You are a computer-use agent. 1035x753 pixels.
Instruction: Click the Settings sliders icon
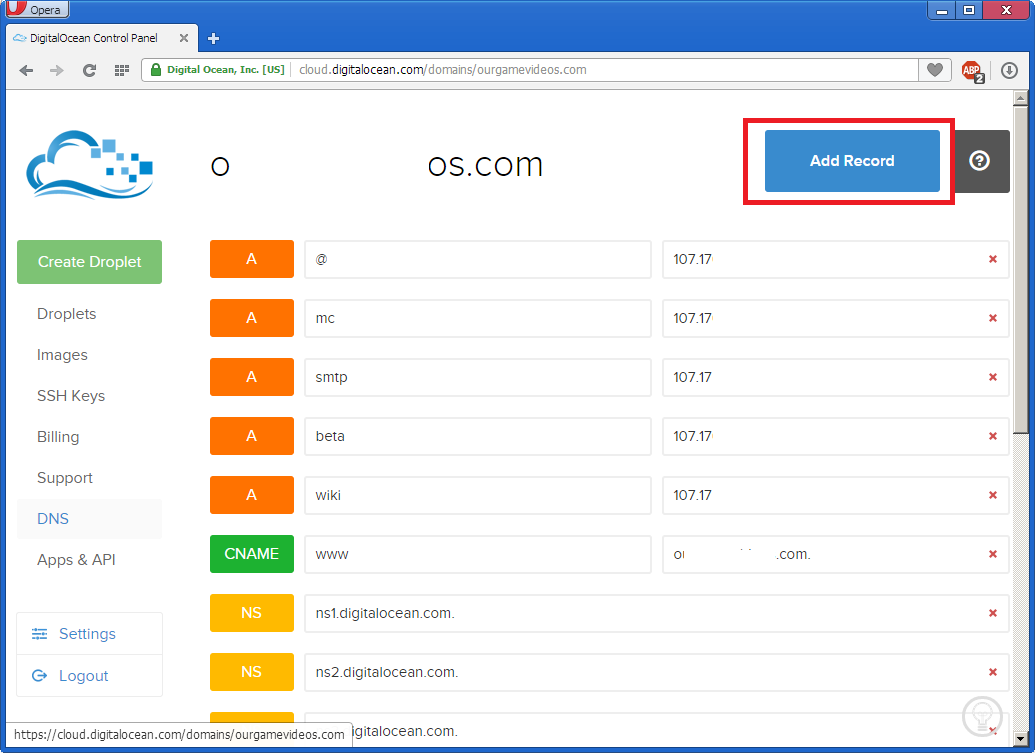point(40,634)
